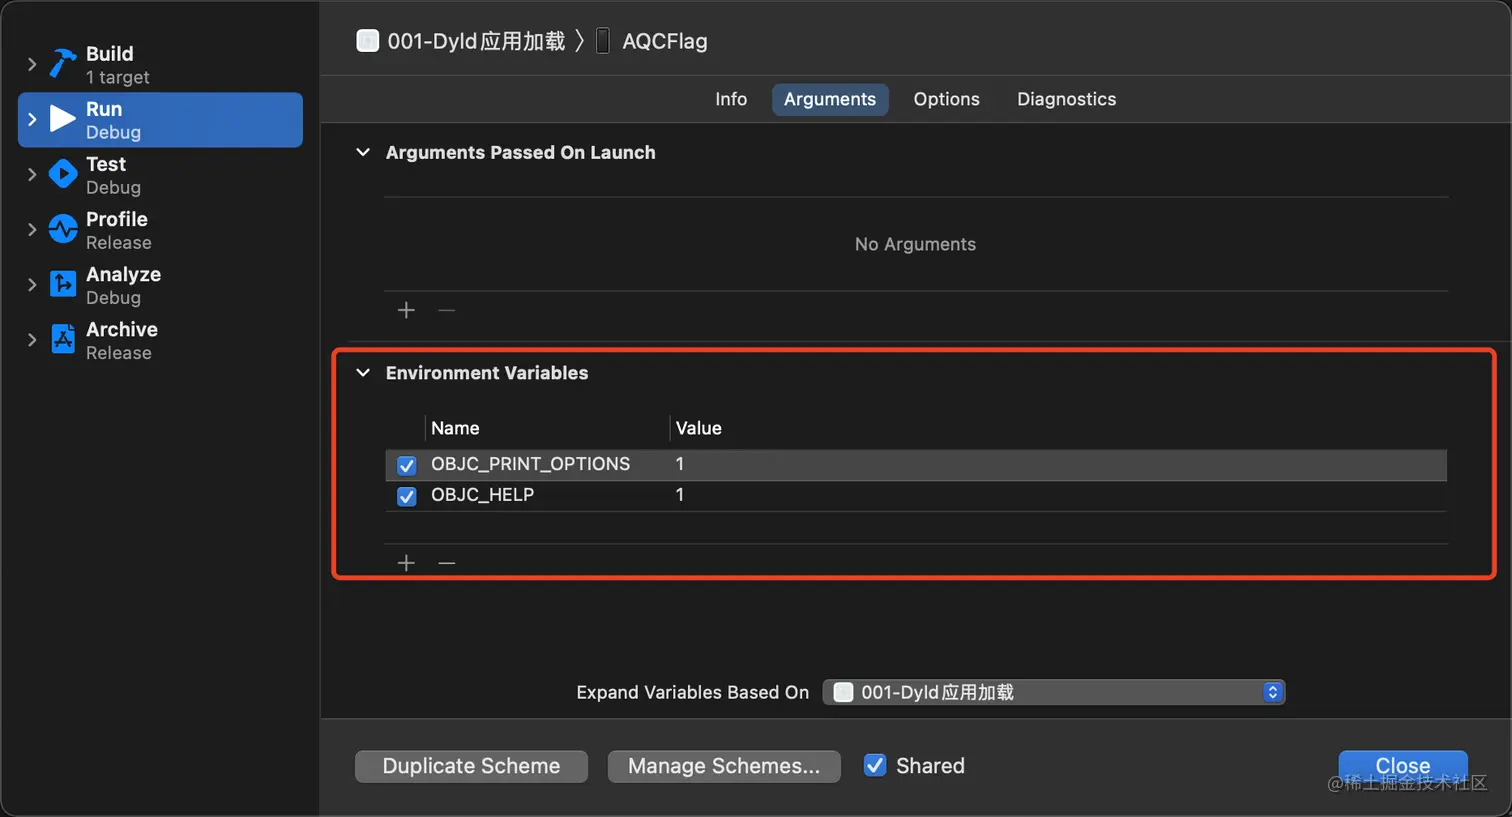The width and height of the screenshot is (1512, 817).
Task: Select the Test action icon
Action: pyautogui.click(x=63, y=174)
